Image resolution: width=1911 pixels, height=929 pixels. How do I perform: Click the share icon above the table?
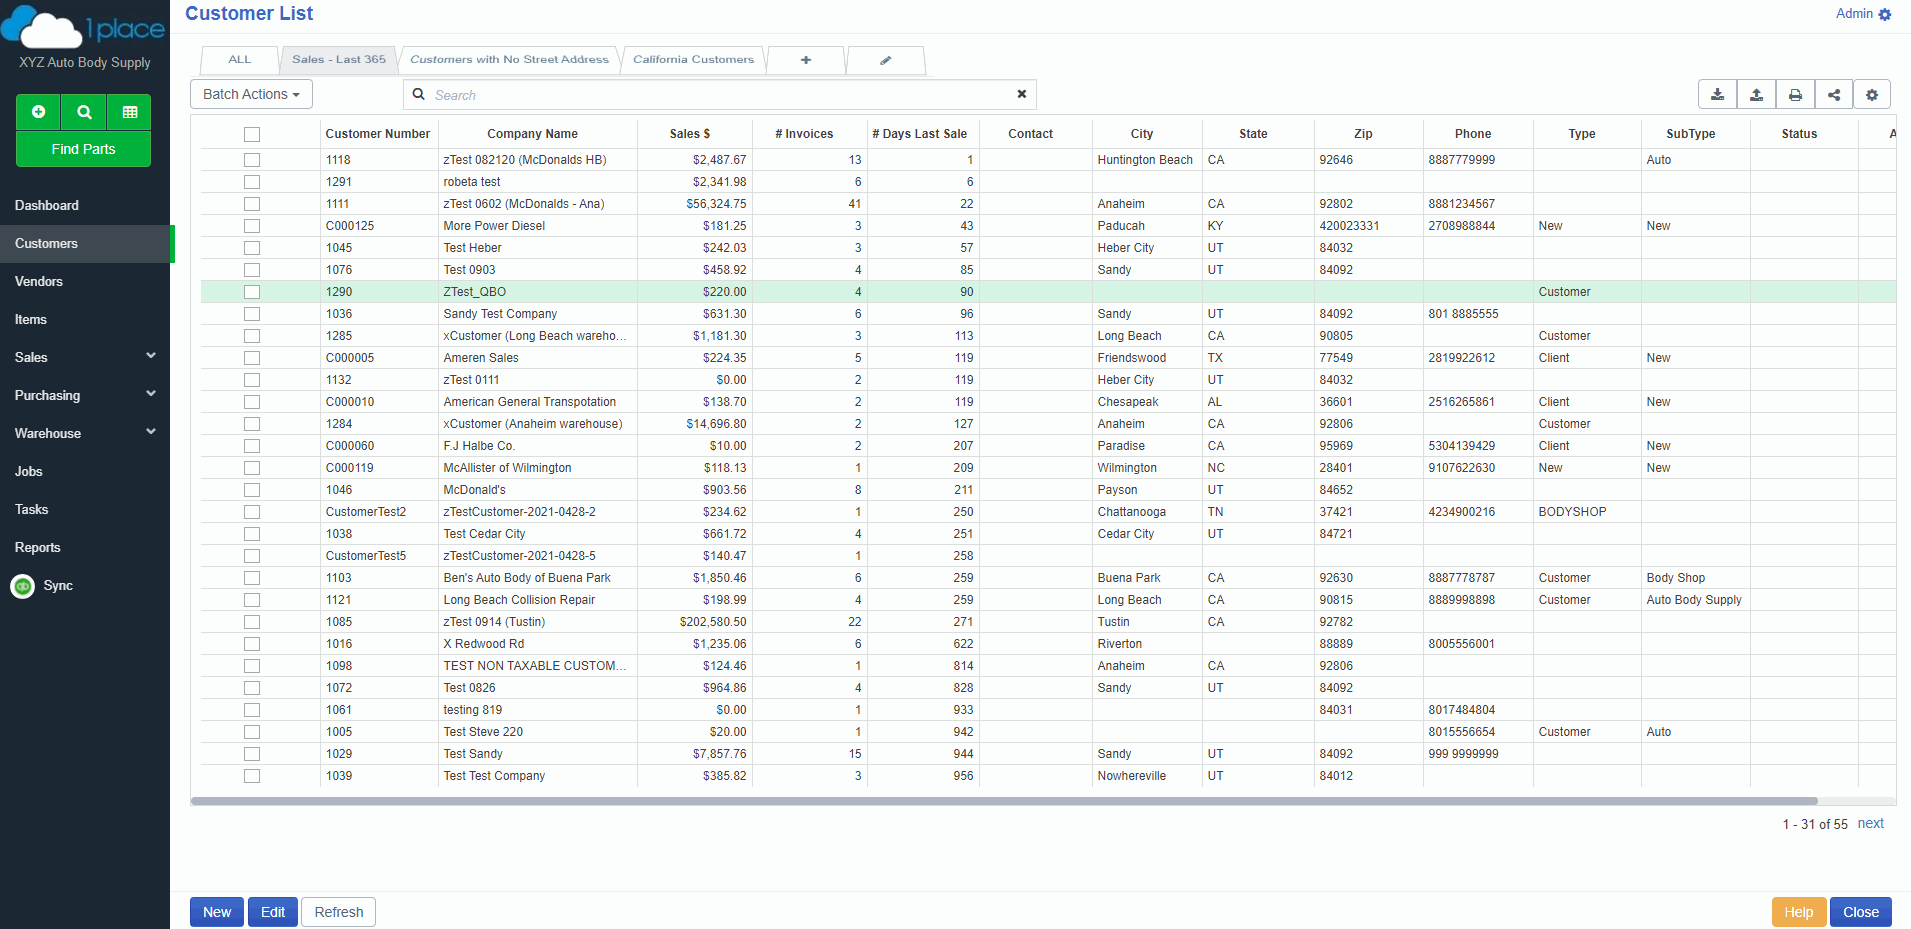[1834, 95]
